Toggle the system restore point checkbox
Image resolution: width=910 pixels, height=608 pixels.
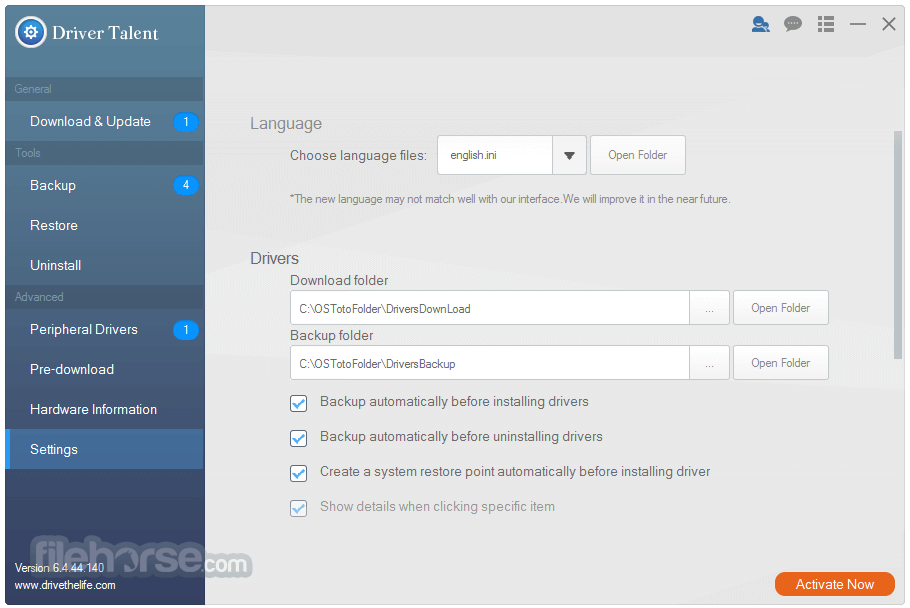coord(298,473)
